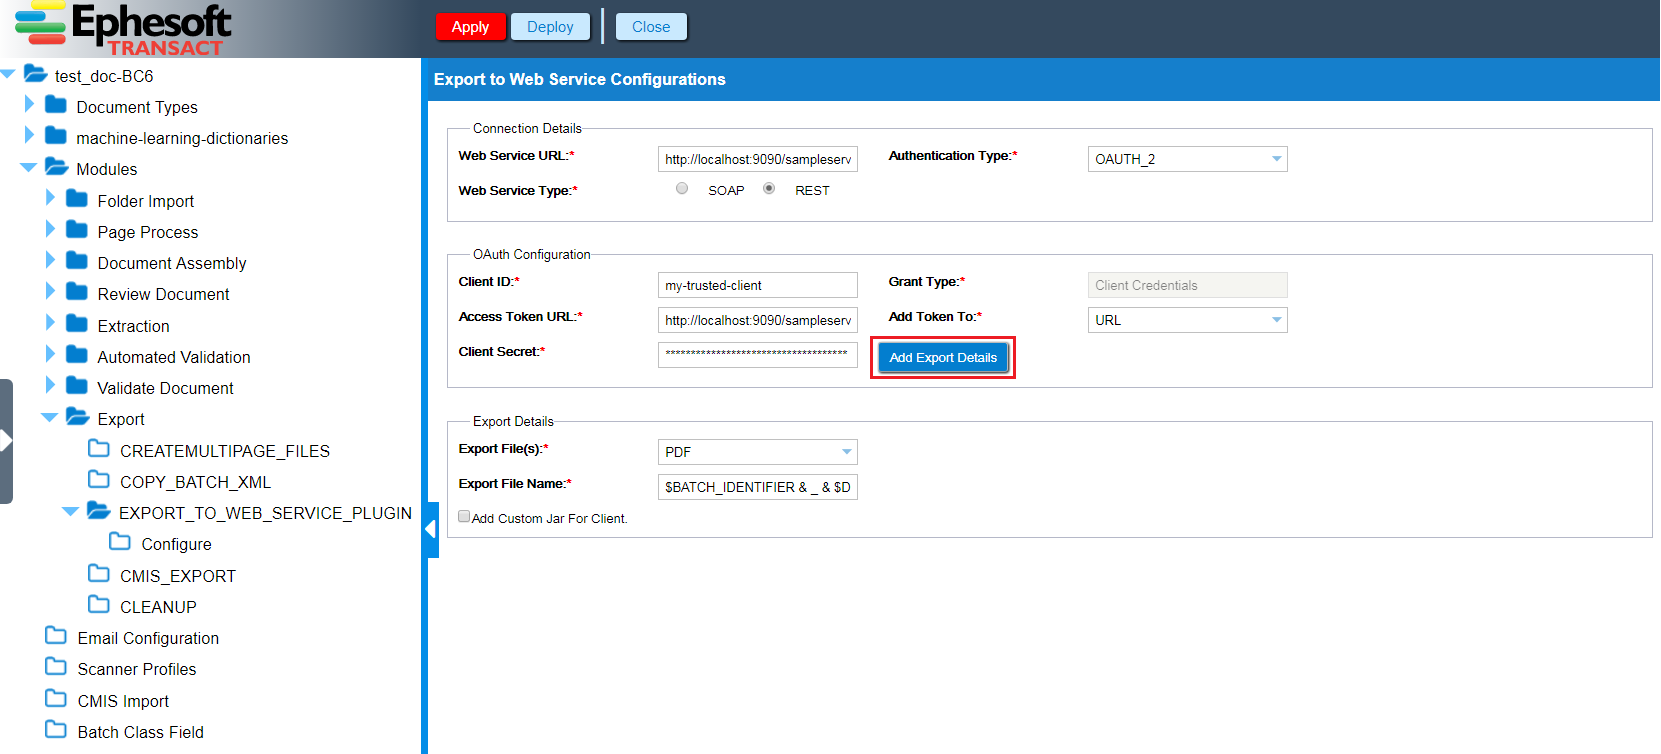Open Batch Class Field item
The image size is (1661, 754).
point(141,732)
